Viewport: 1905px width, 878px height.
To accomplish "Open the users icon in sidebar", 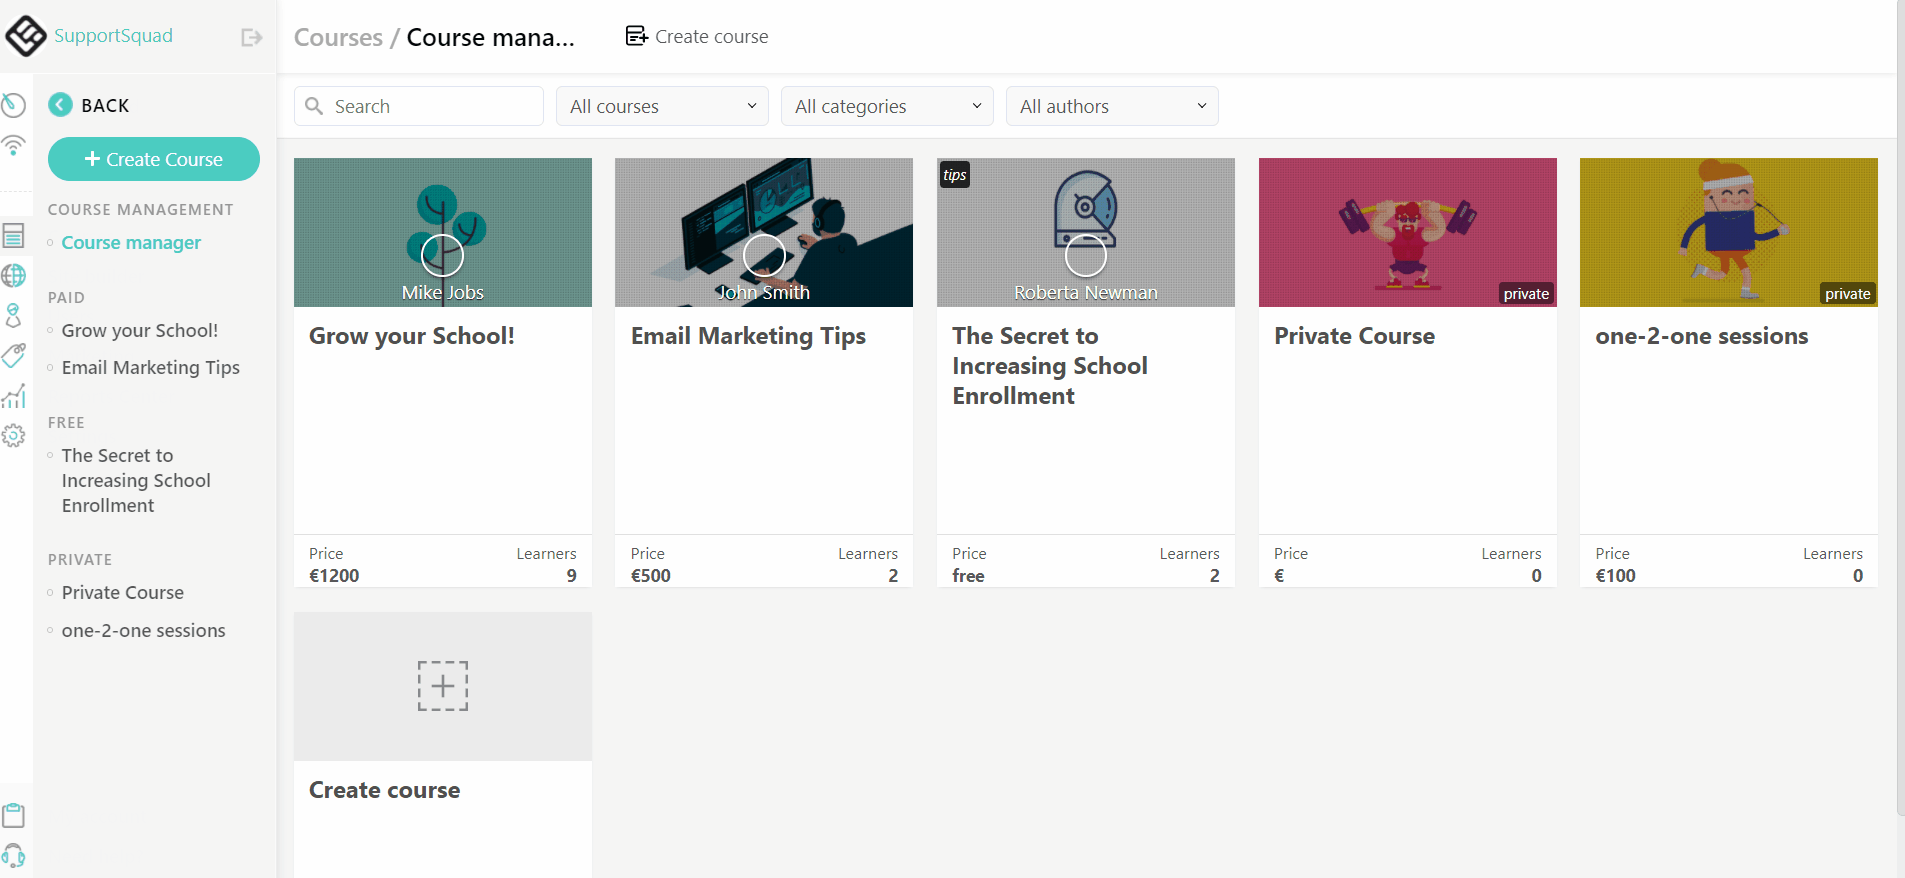I will tap(13, 315).
